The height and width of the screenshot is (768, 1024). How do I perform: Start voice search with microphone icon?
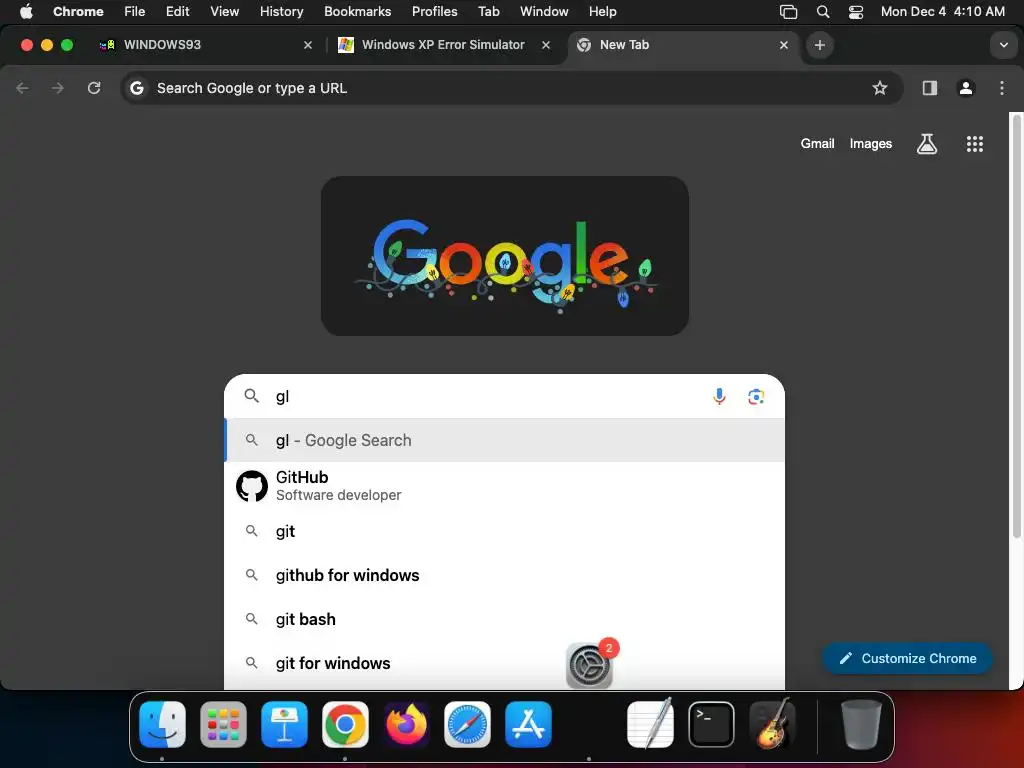point(719,396)
